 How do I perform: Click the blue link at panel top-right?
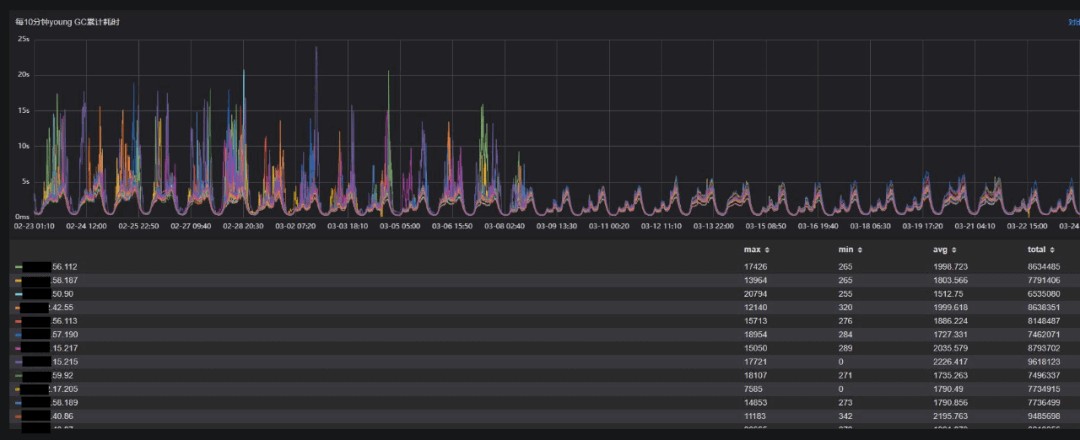tap(1073, 21)
